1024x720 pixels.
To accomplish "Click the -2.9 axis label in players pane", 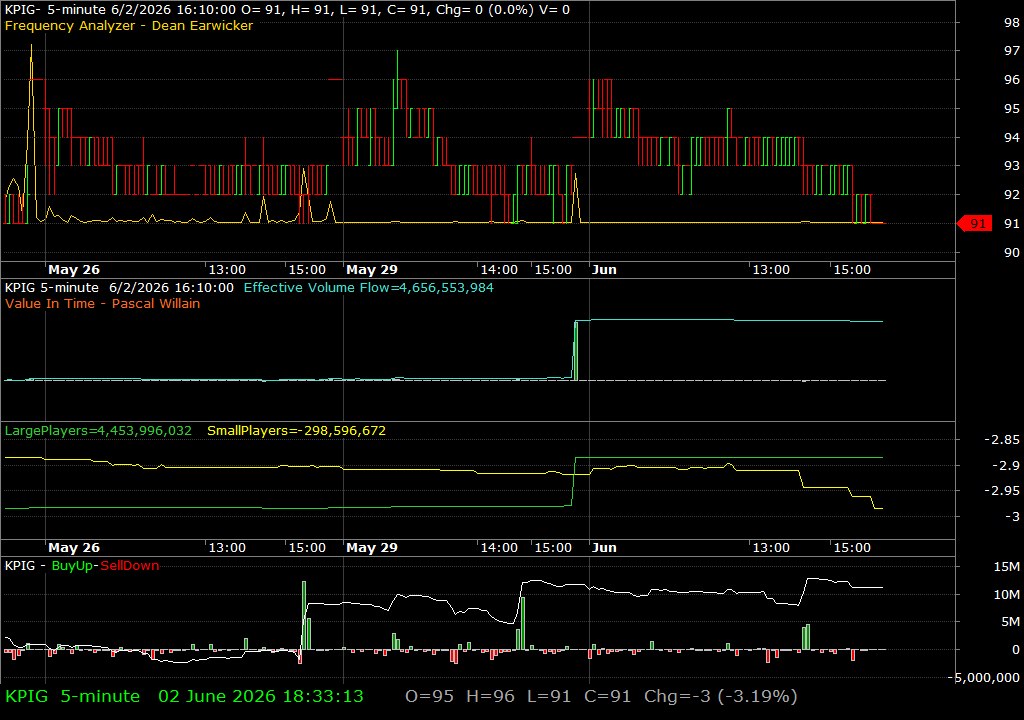I will [1005, 465].
